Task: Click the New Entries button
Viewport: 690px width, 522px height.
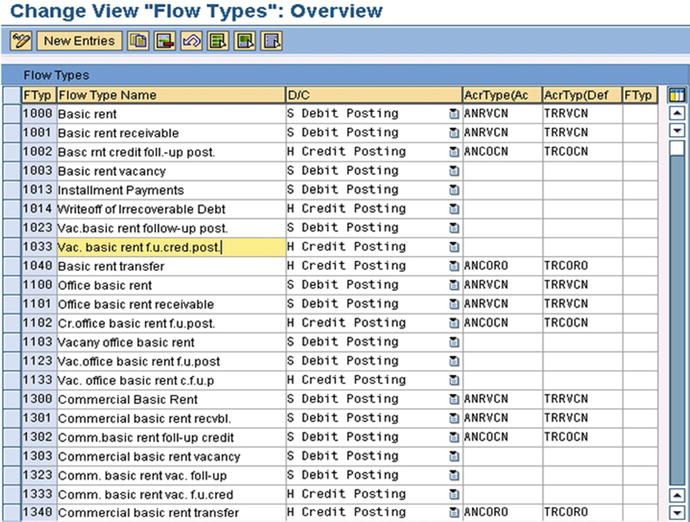Action: pos(79,41)
